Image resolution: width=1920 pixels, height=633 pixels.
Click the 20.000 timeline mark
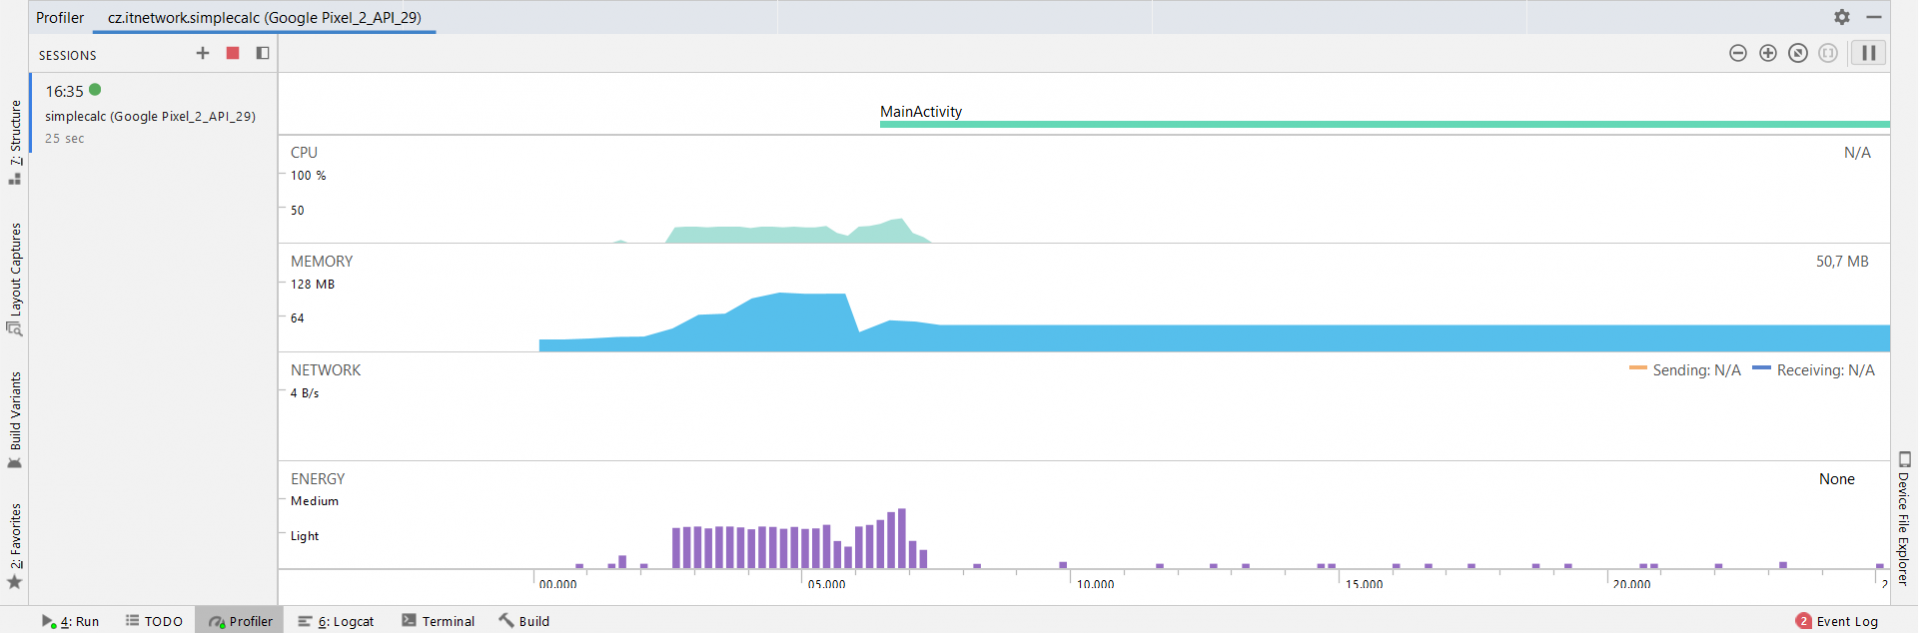[x=1632, y=584]
